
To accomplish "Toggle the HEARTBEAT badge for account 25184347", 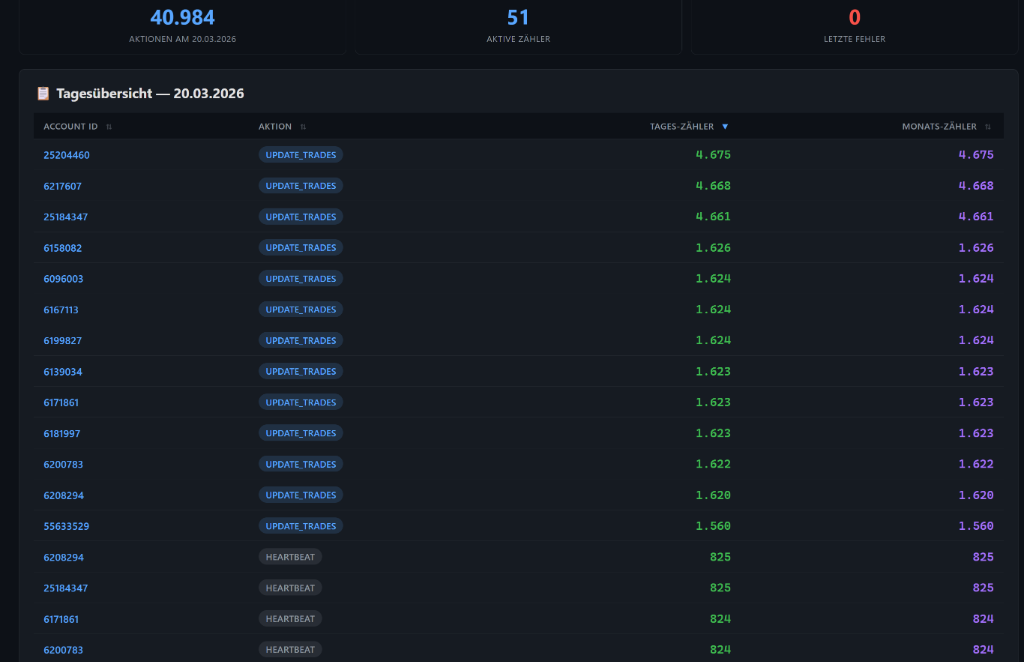I will (x=290, y=587).
